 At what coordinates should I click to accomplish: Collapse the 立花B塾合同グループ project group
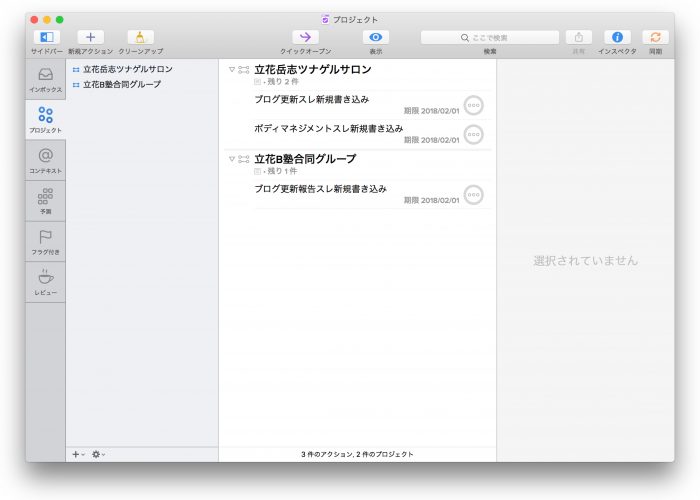click(x=232, y=159)
